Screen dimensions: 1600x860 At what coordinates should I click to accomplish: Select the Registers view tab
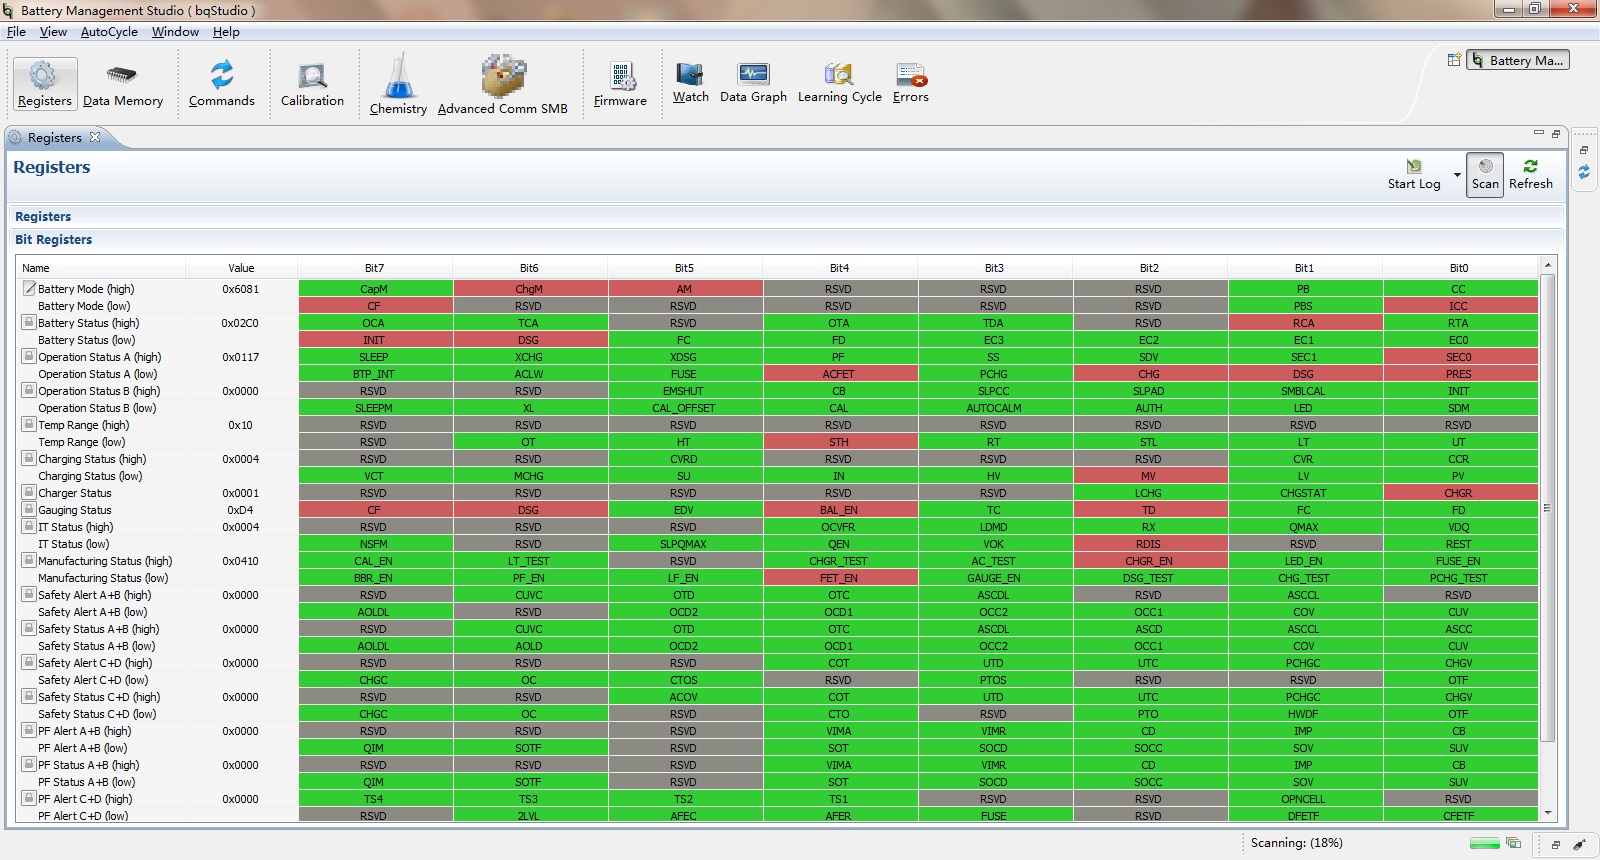(x=54, y=137)
